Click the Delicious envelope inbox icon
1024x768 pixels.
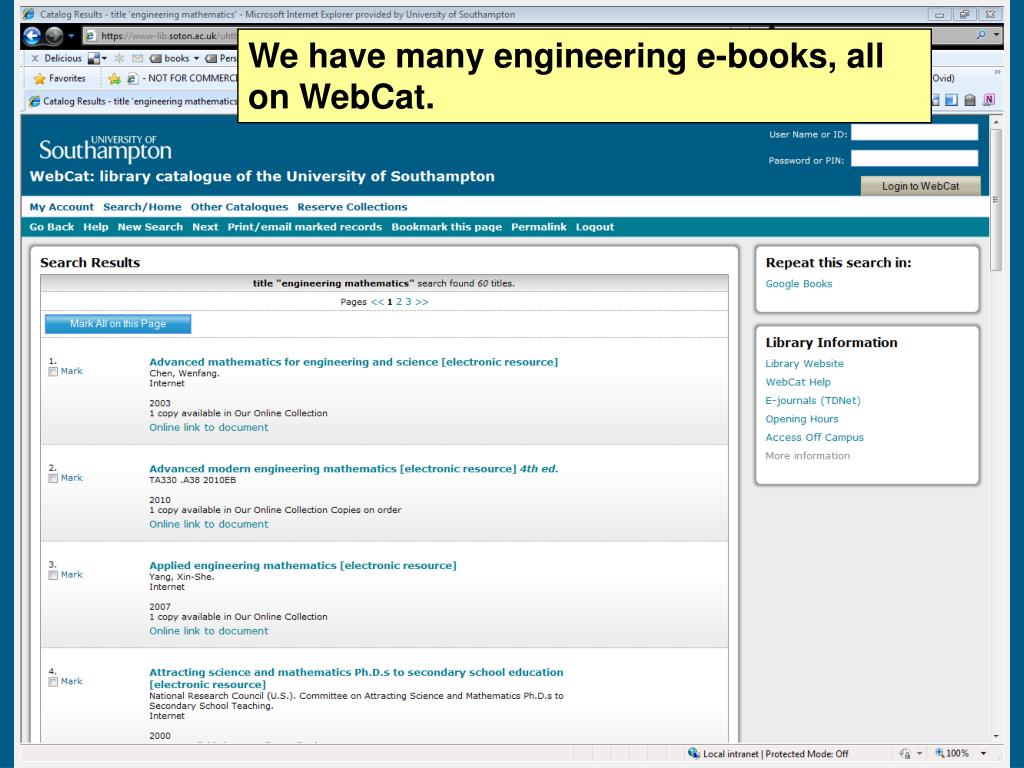[137, 58]
